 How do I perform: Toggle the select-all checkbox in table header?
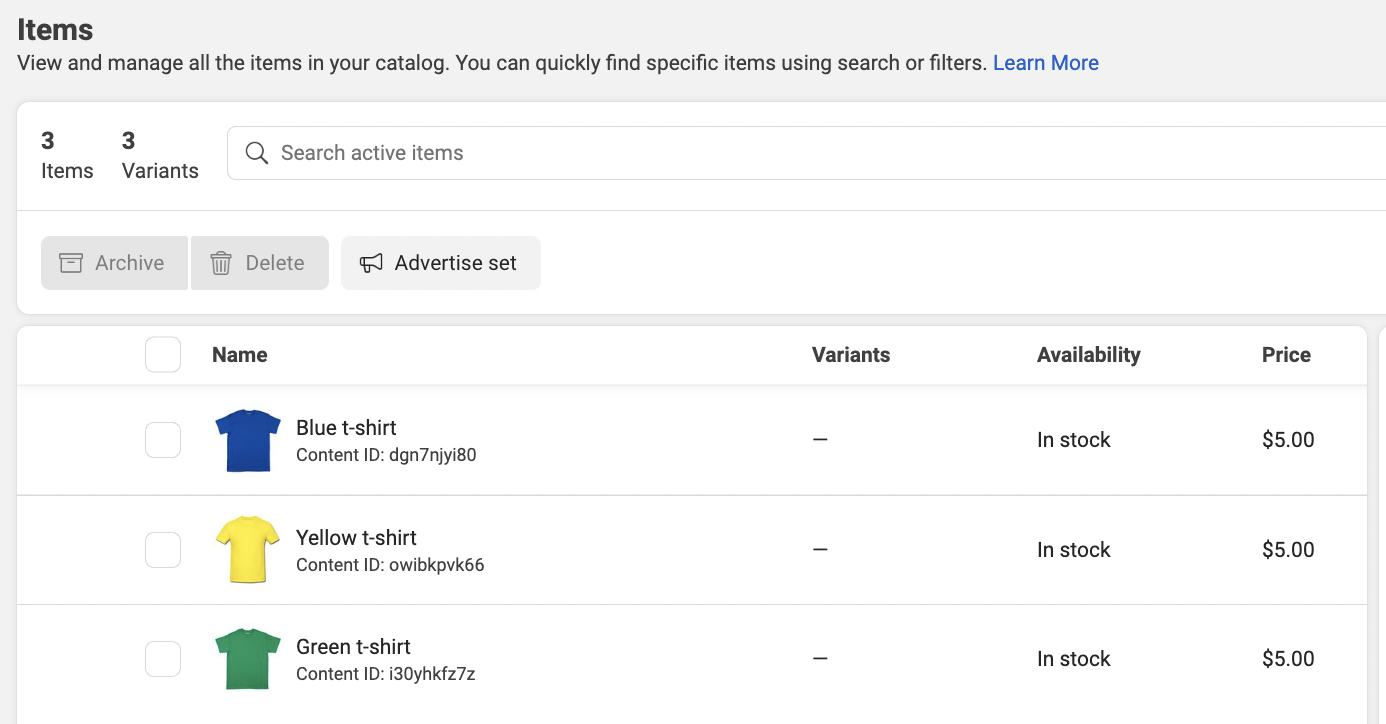pyautogui.click(x=163, y=355)
